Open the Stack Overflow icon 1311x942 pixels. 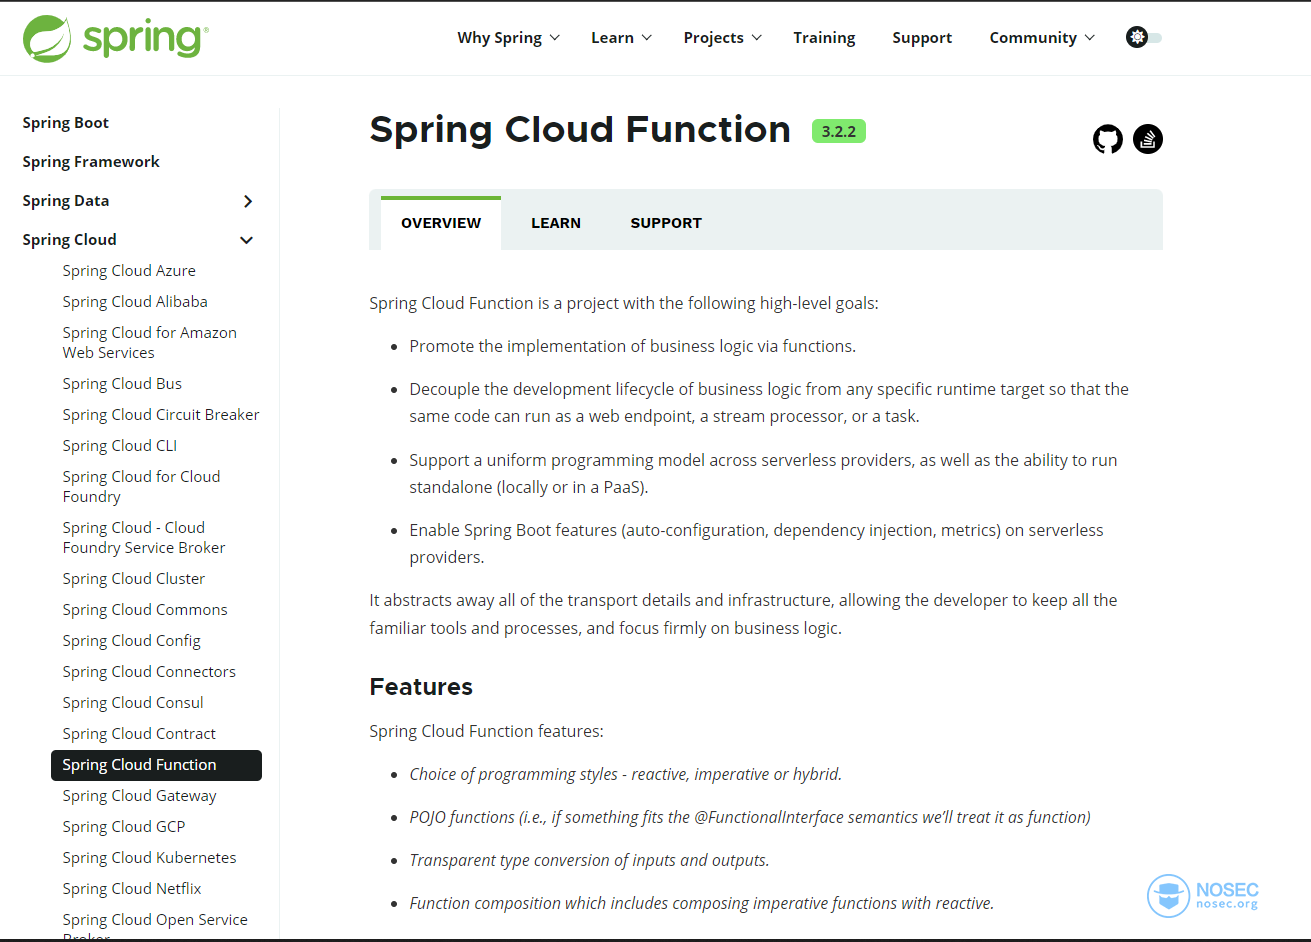pos(1148,139)
